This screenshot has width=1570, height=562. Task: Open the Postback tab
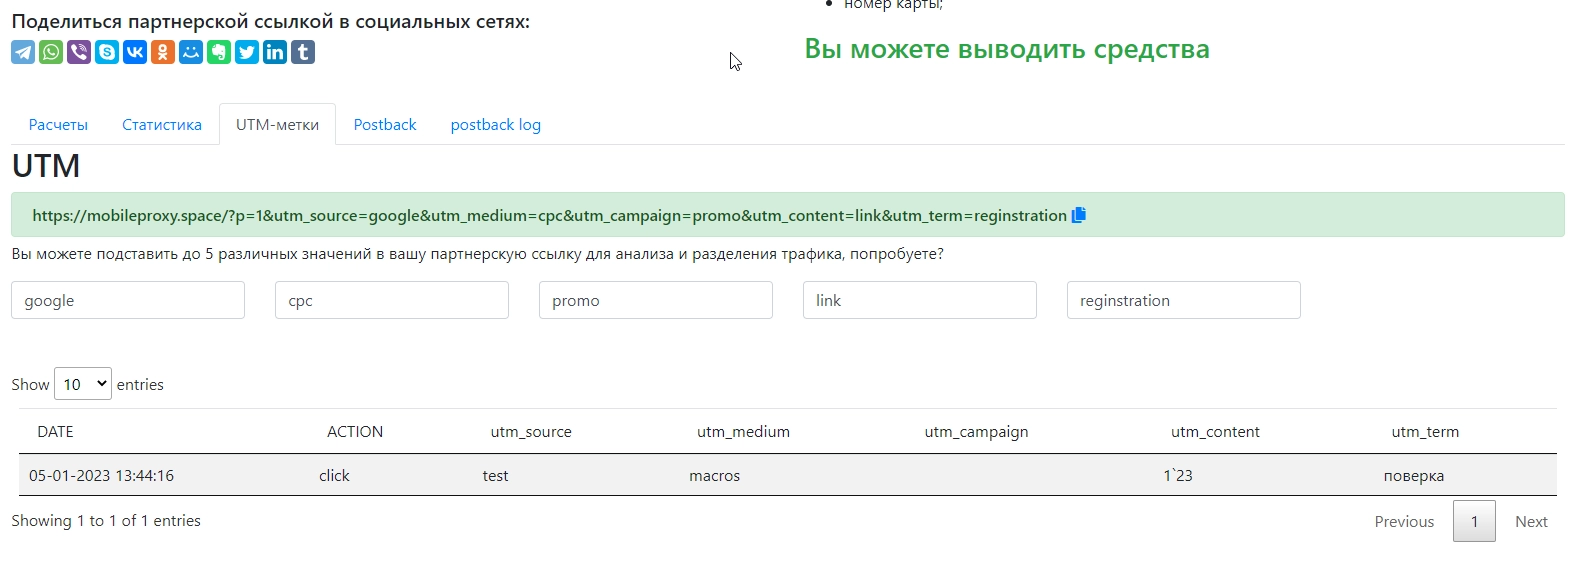click(x=385, y=125)
